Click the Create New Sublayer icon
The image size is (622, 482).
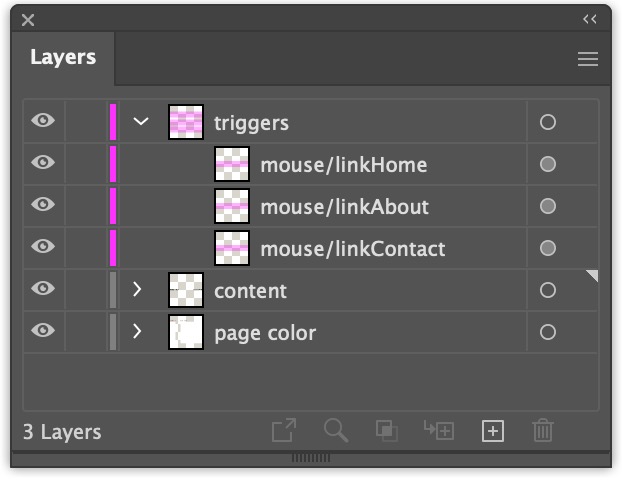pos(439,431)
